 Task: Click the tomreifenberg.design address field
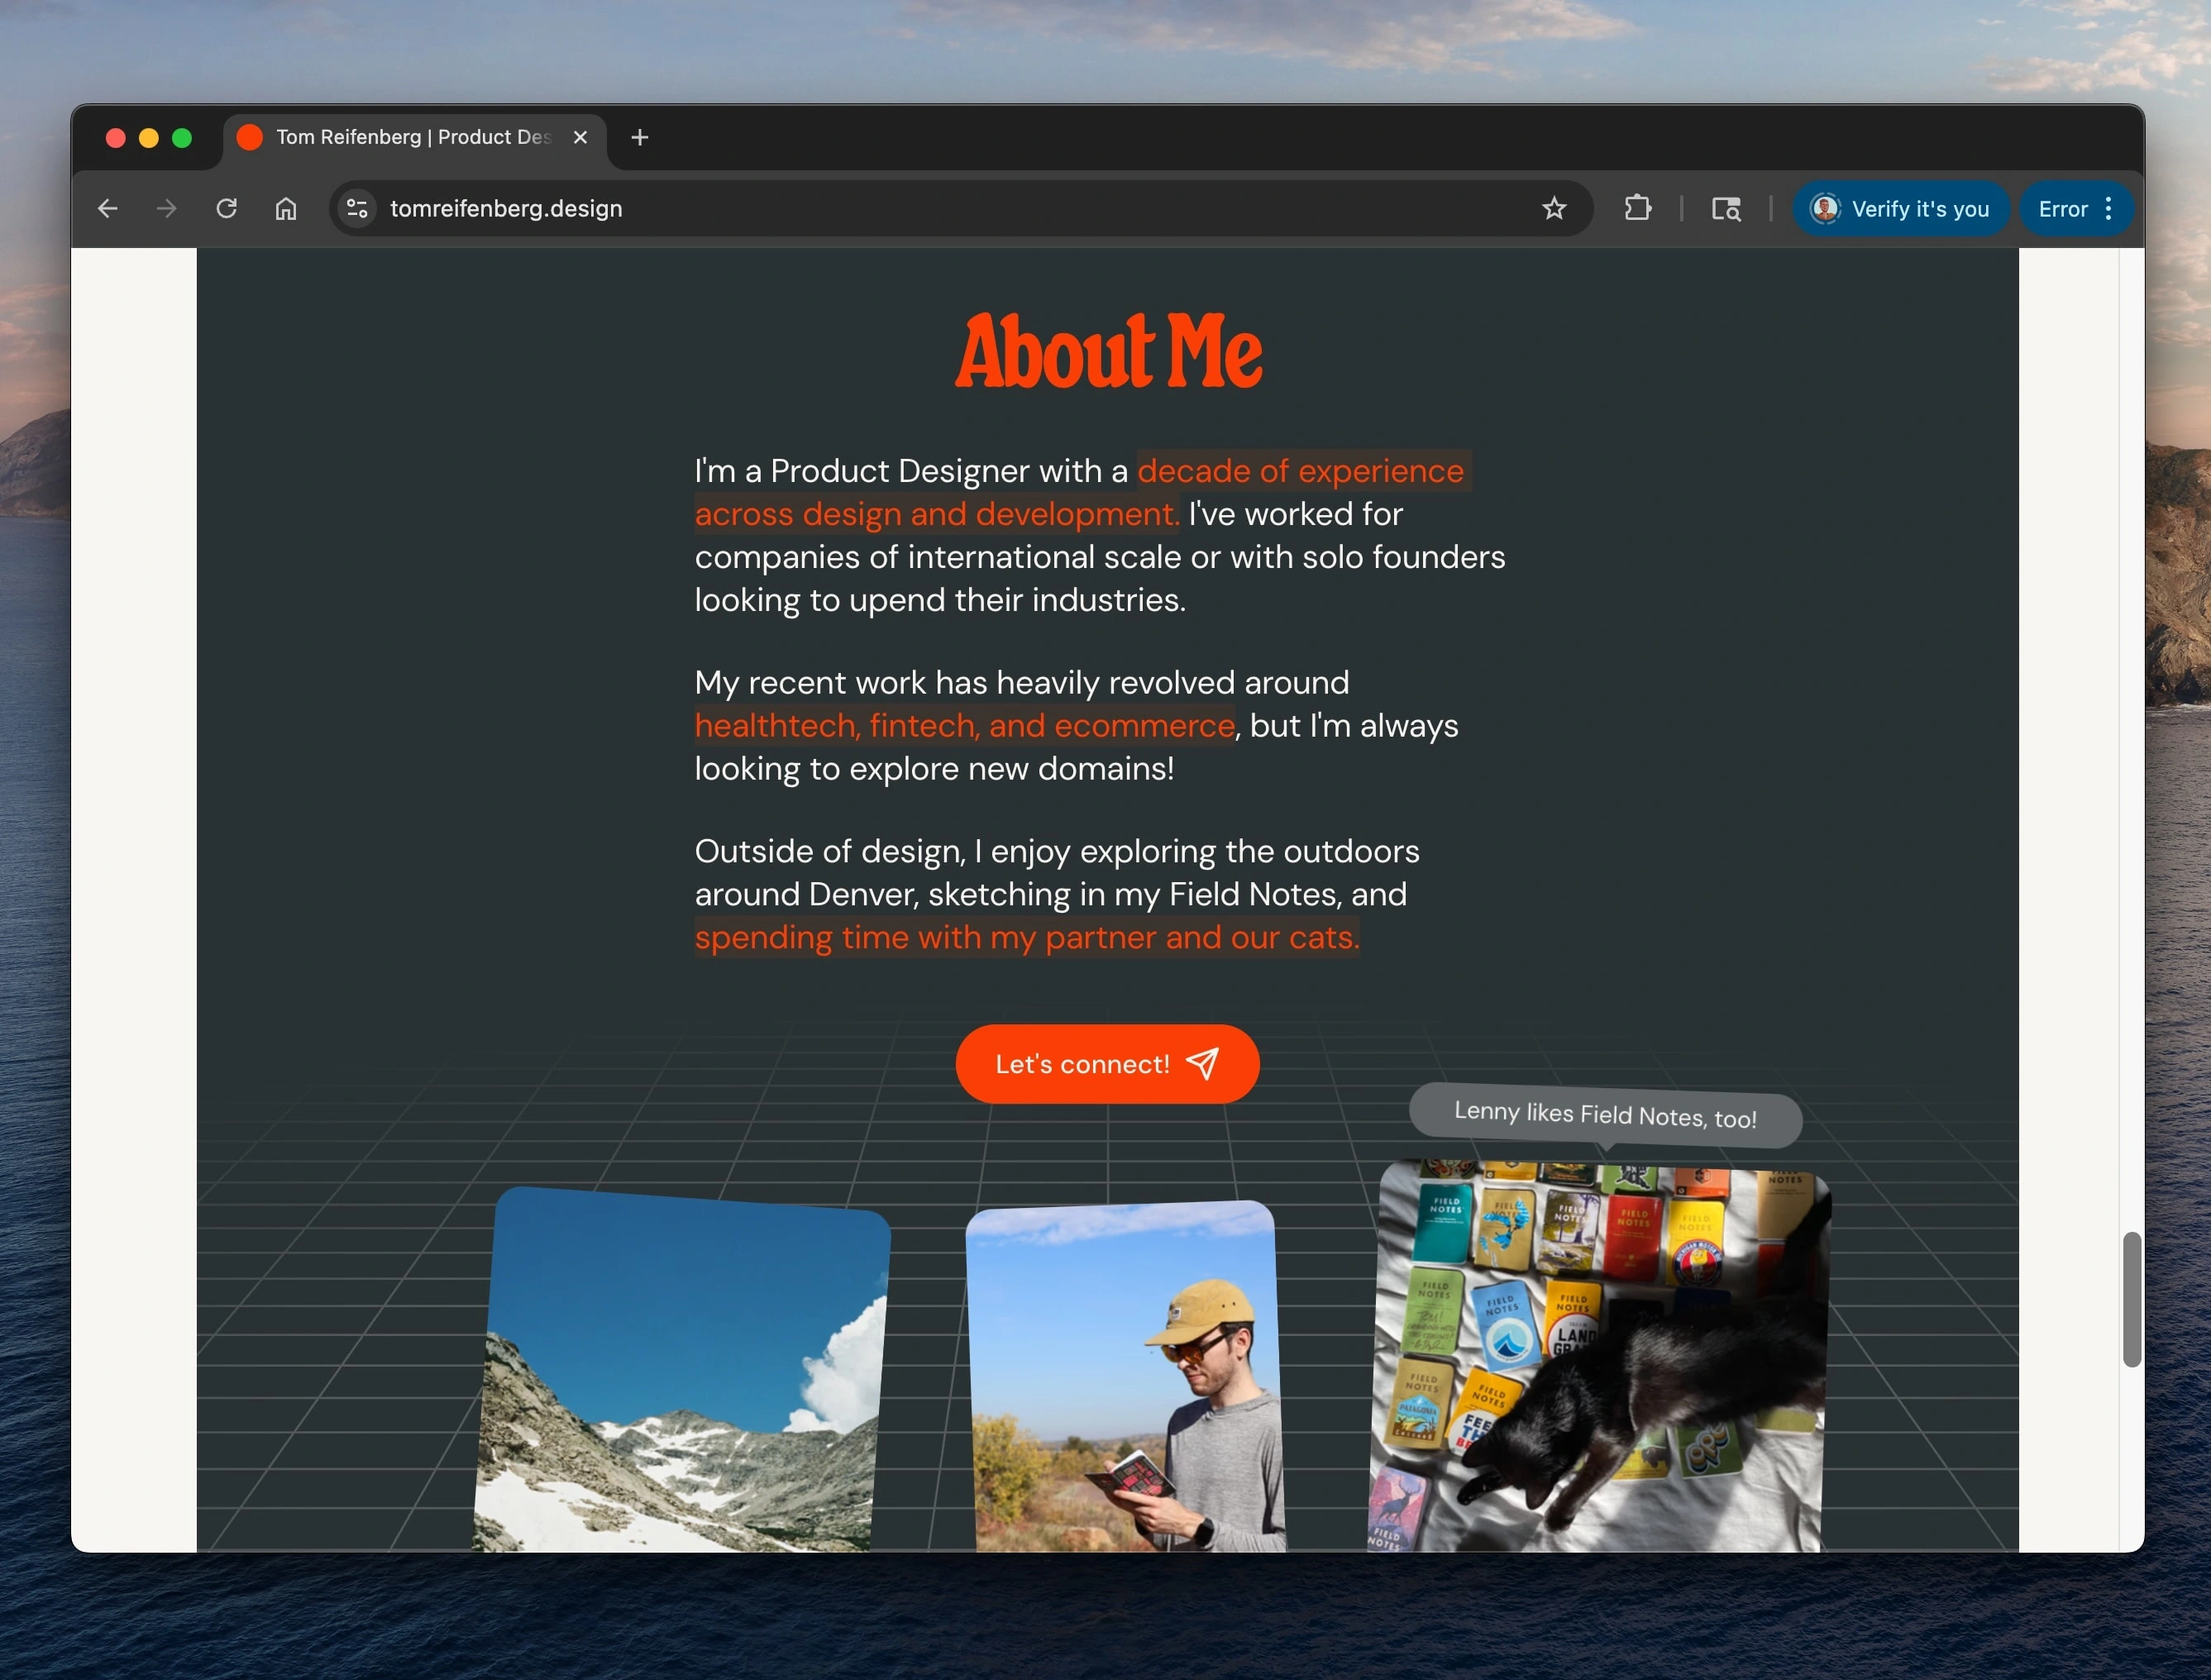pos(900,208)
